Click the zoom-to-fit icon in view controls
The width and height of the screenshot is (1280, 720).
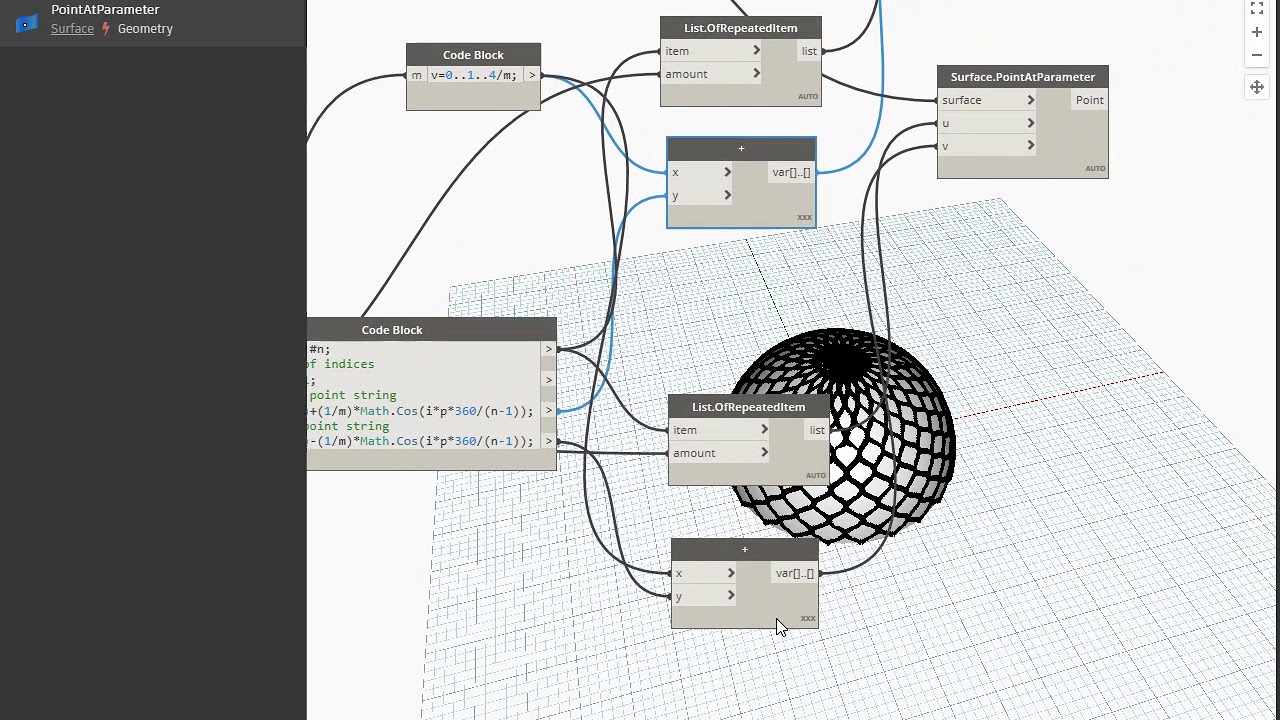[1257, 9]
